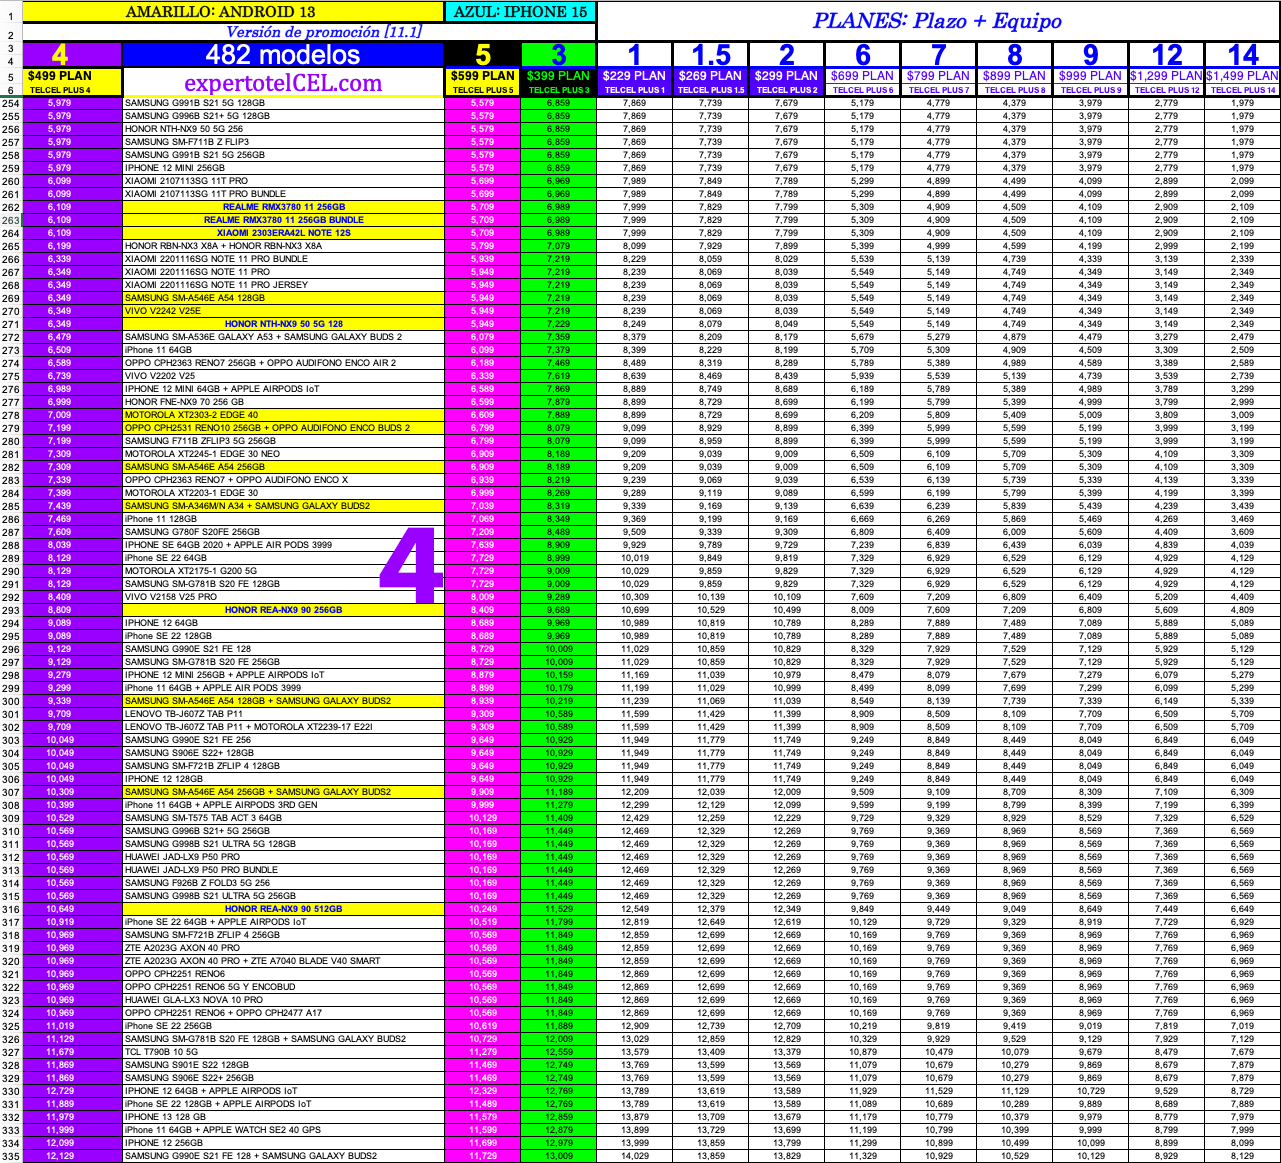Click the large '14' plan number header

pos(1243,55)
